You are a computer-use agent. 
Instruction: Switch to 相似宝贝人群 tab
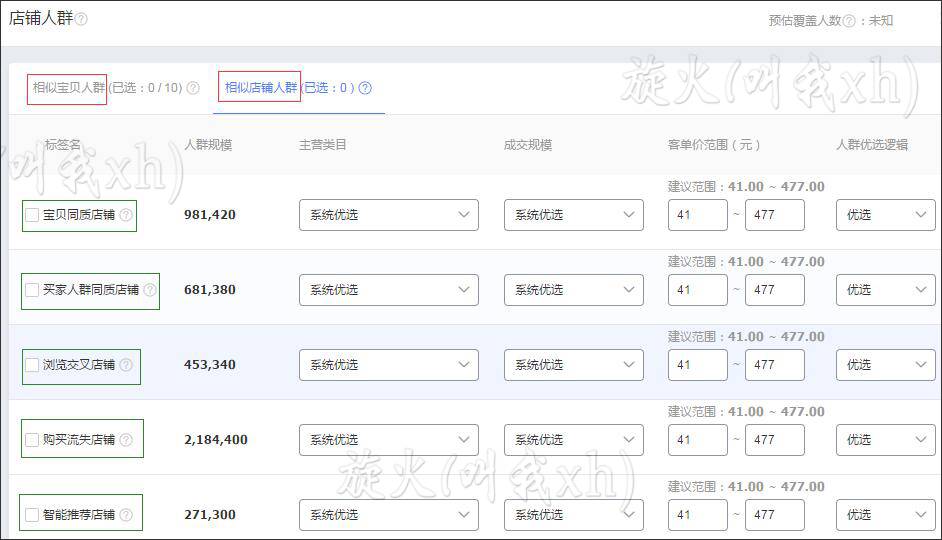68,88
